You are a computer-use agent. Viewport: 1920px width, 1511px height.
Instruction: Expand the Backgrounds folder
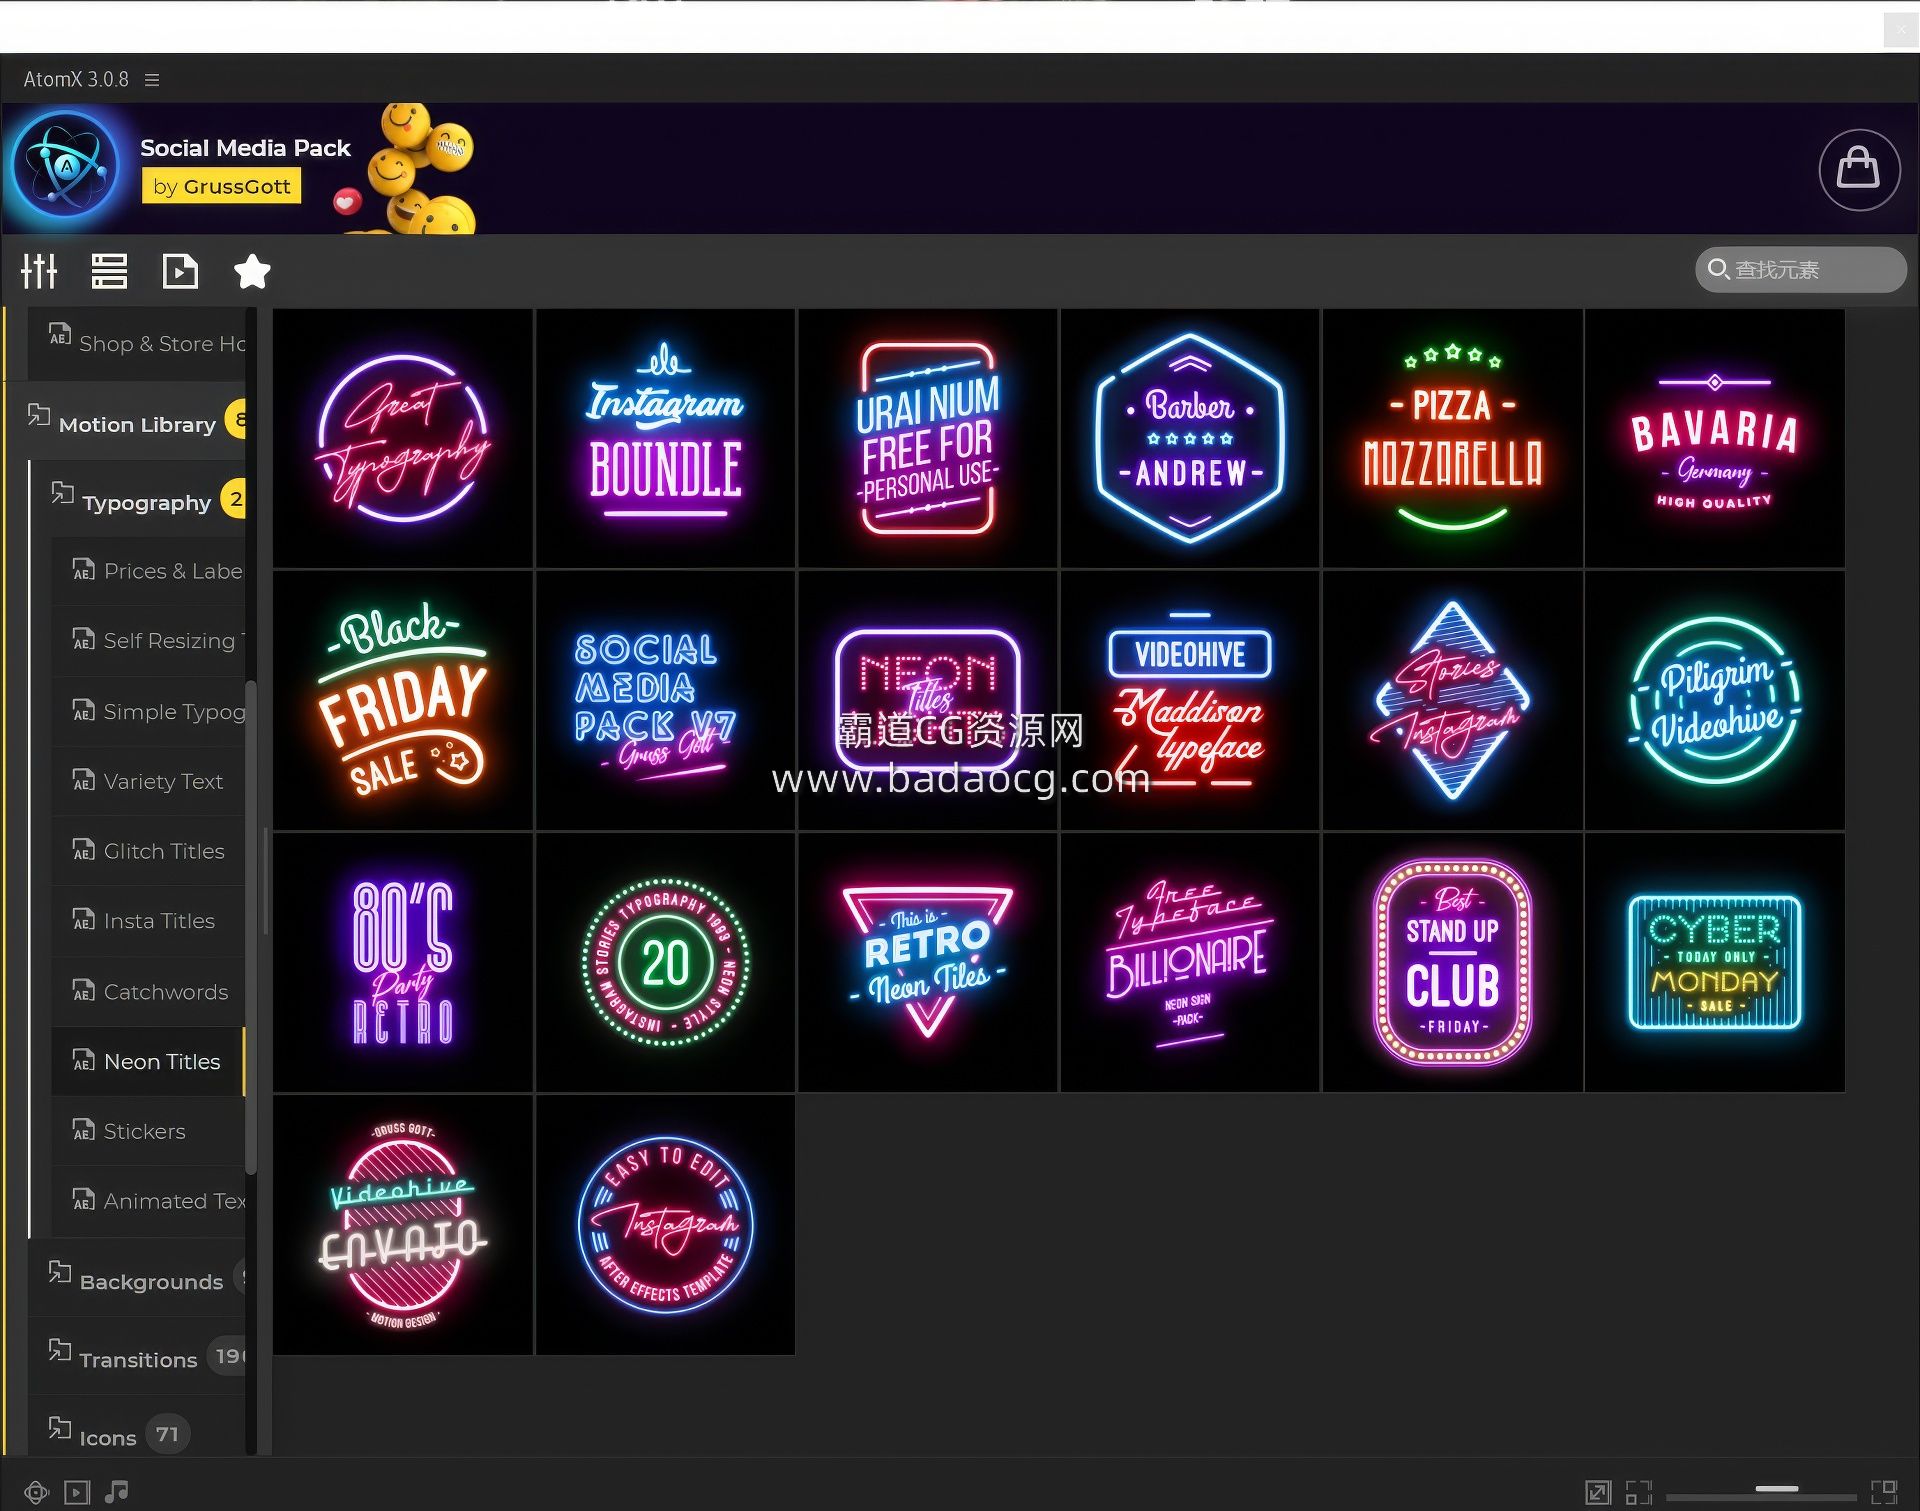point(138,1280)
